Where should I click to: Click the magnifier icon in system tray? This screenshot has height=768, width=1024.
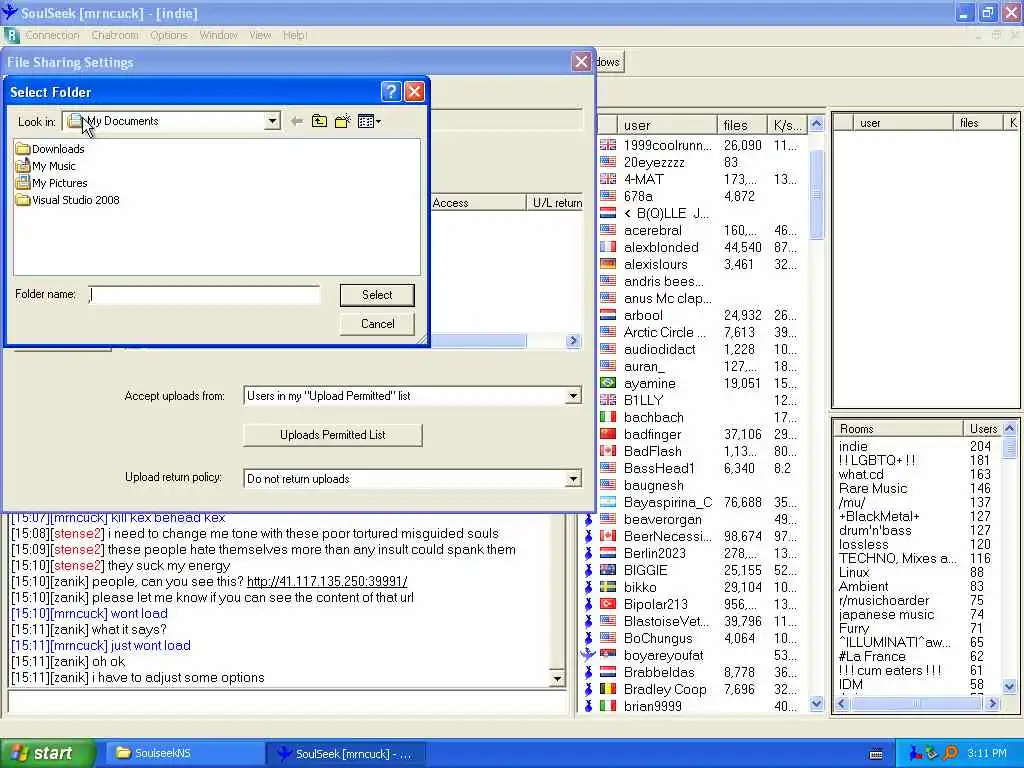951,753
